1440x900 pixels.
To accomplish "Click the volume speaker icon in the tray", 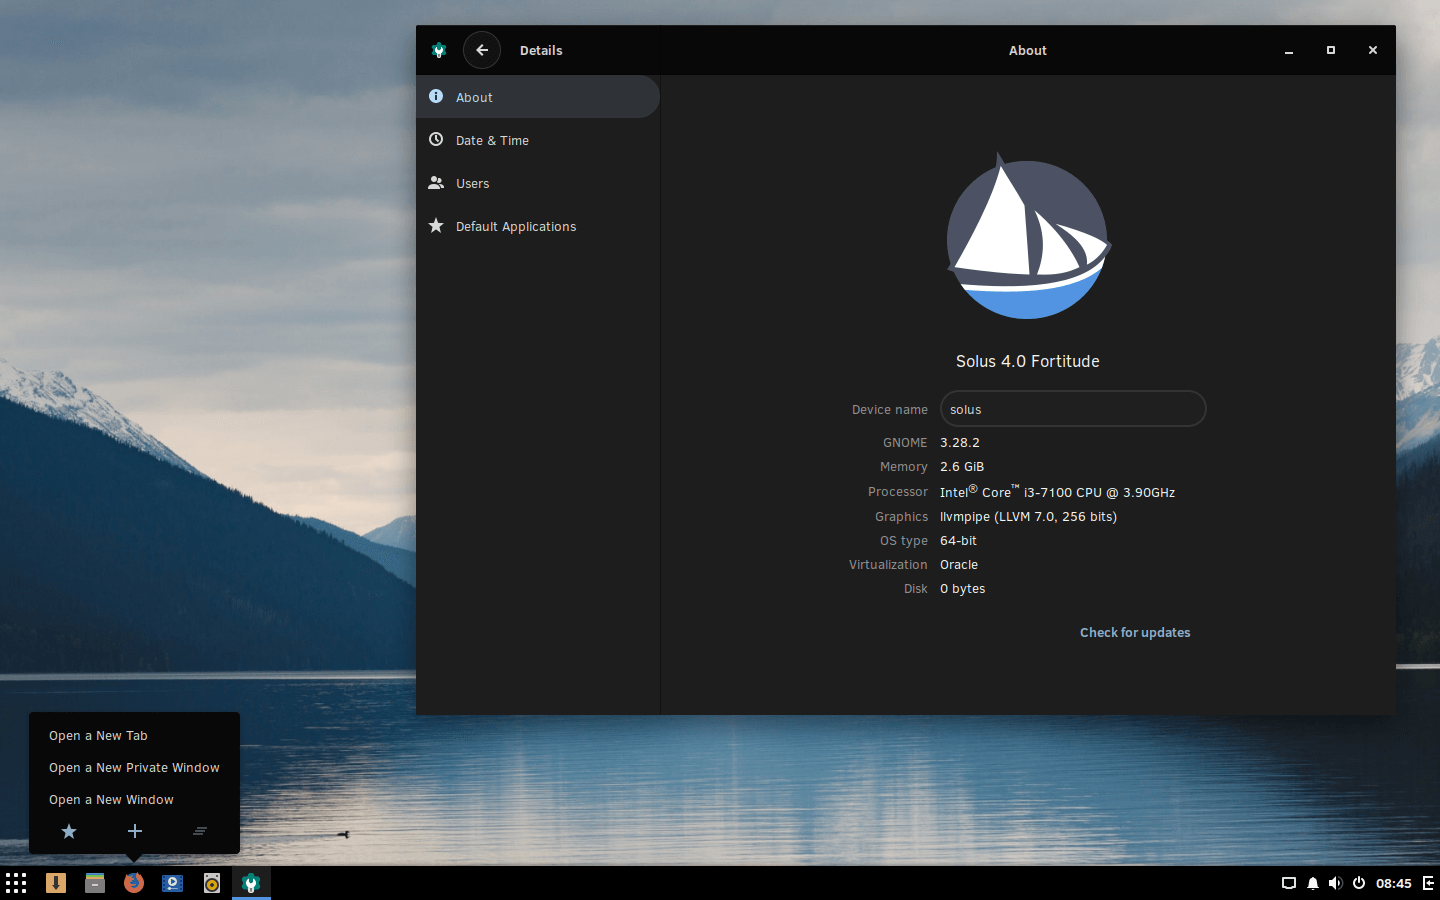I will [x=1335, y=883].
